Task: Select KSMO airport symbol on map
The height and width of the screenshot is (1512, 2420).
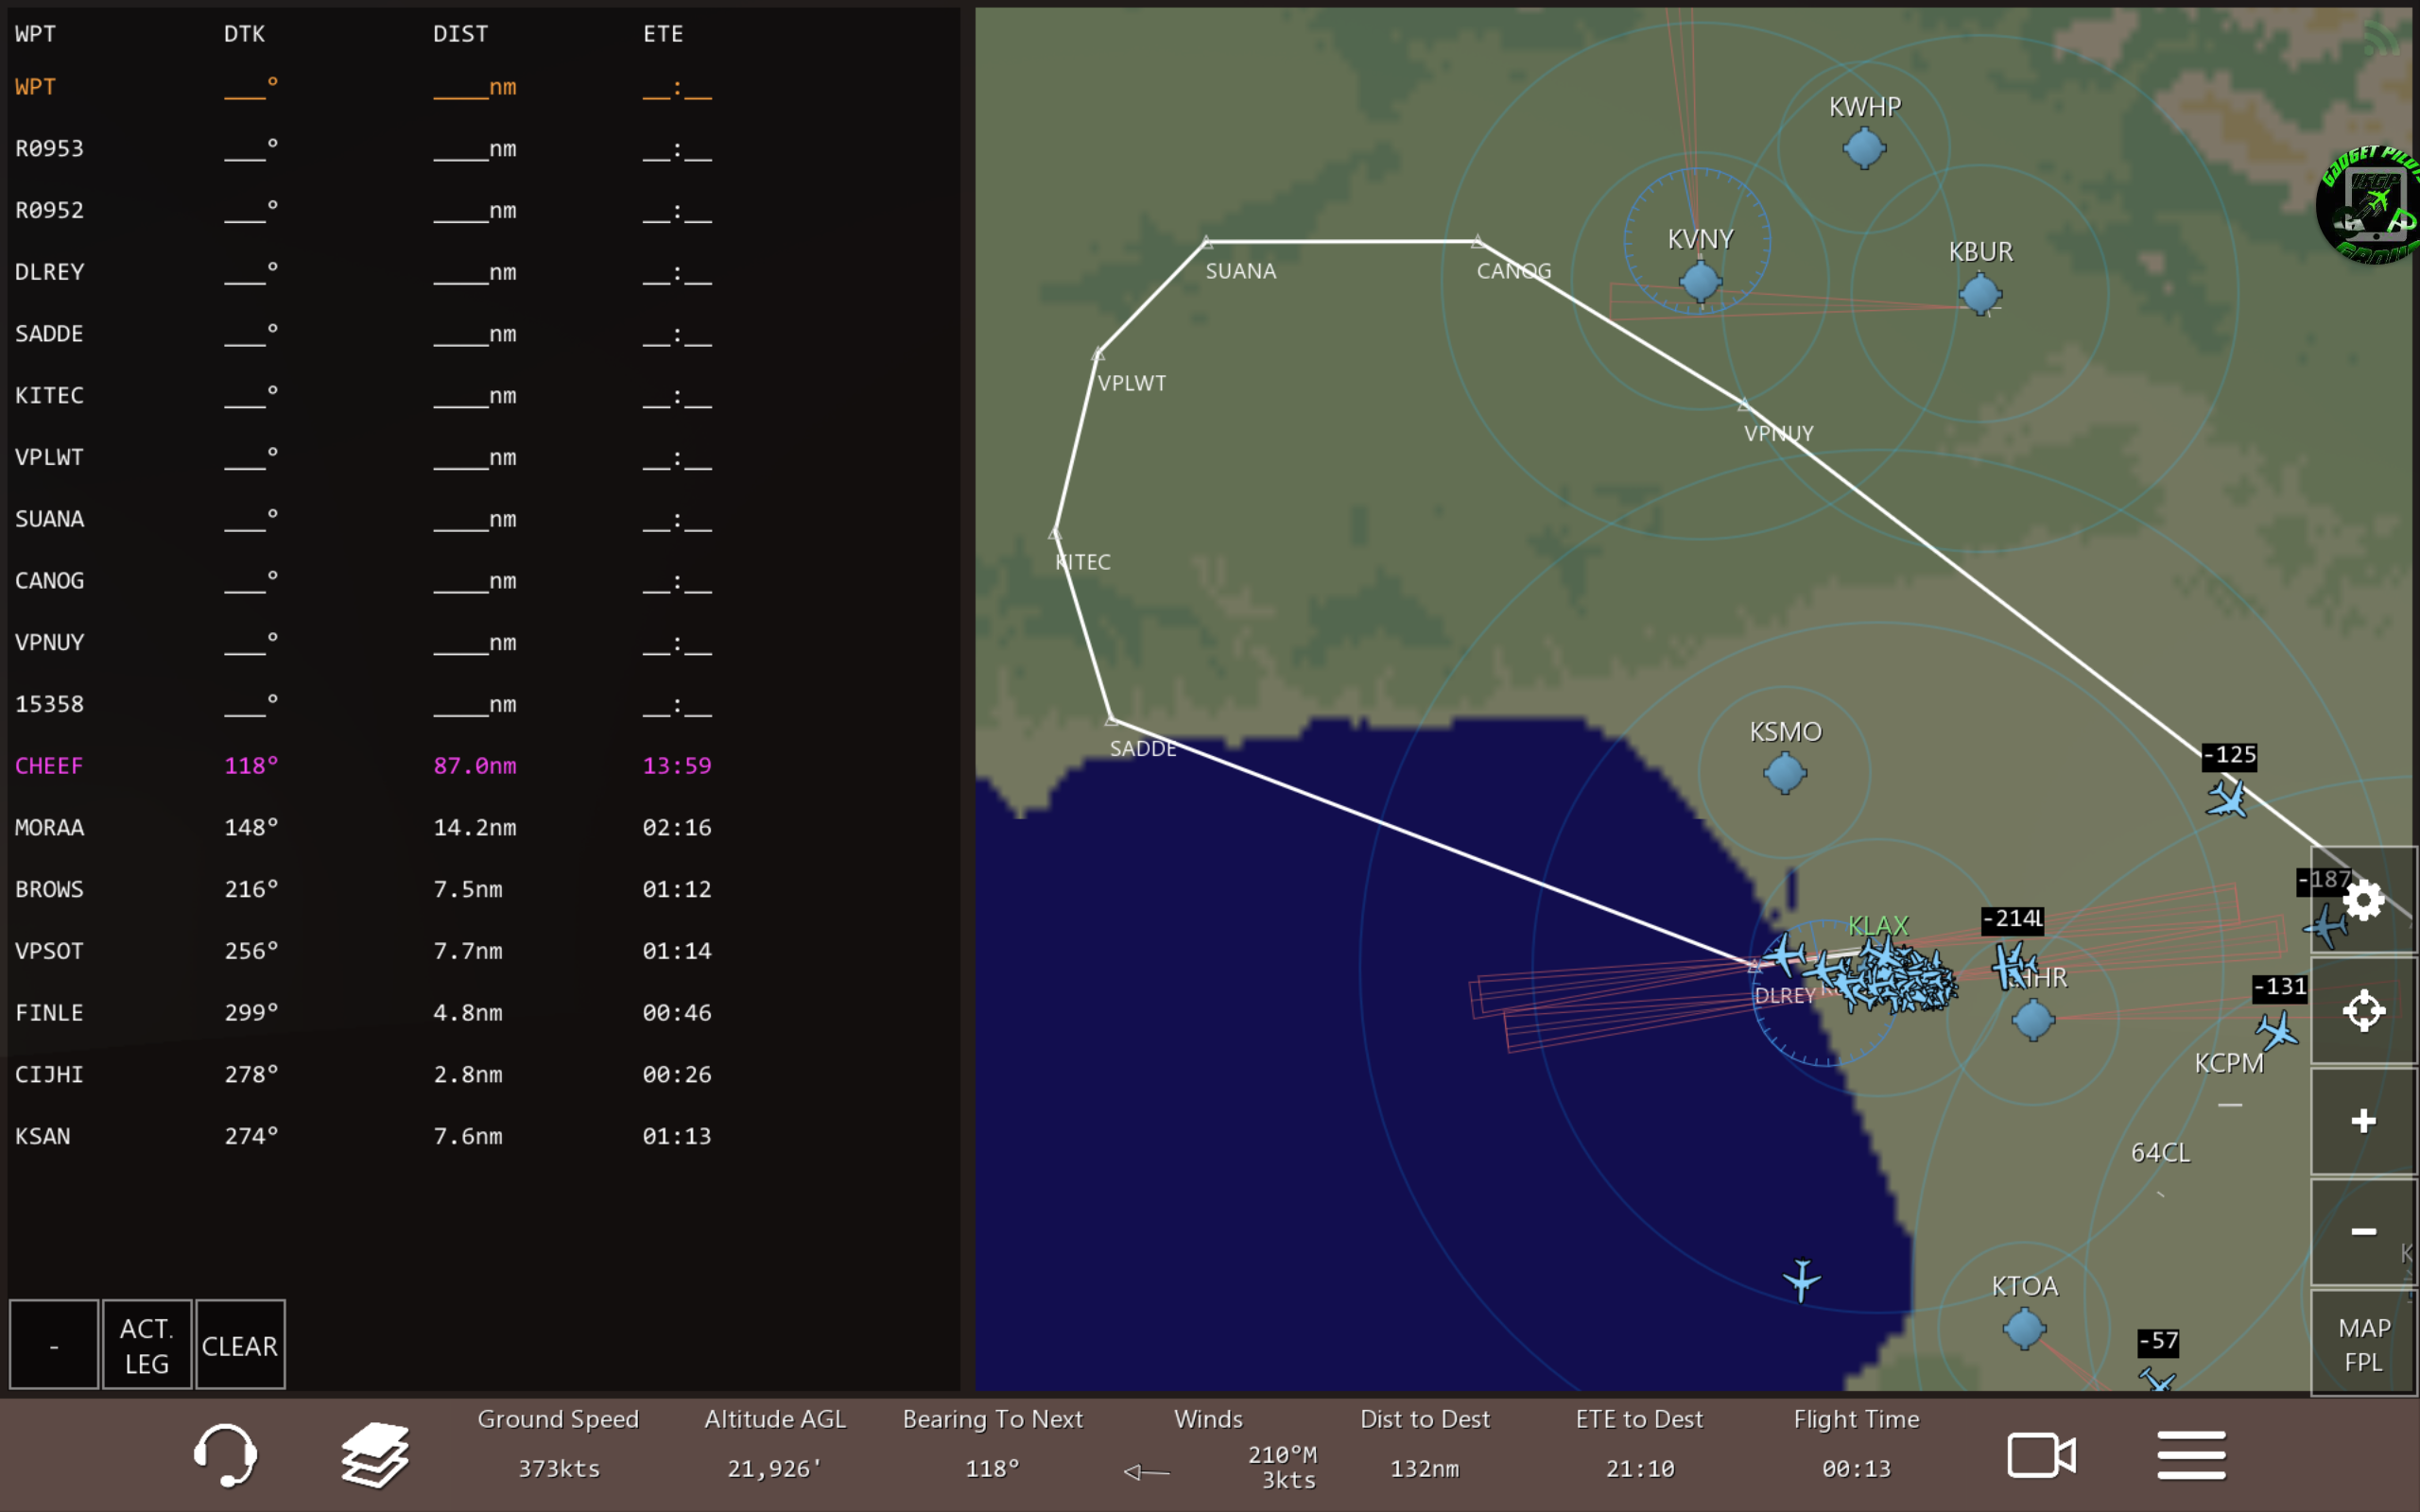Action: pyautogui.click(x=1785, y=772)
